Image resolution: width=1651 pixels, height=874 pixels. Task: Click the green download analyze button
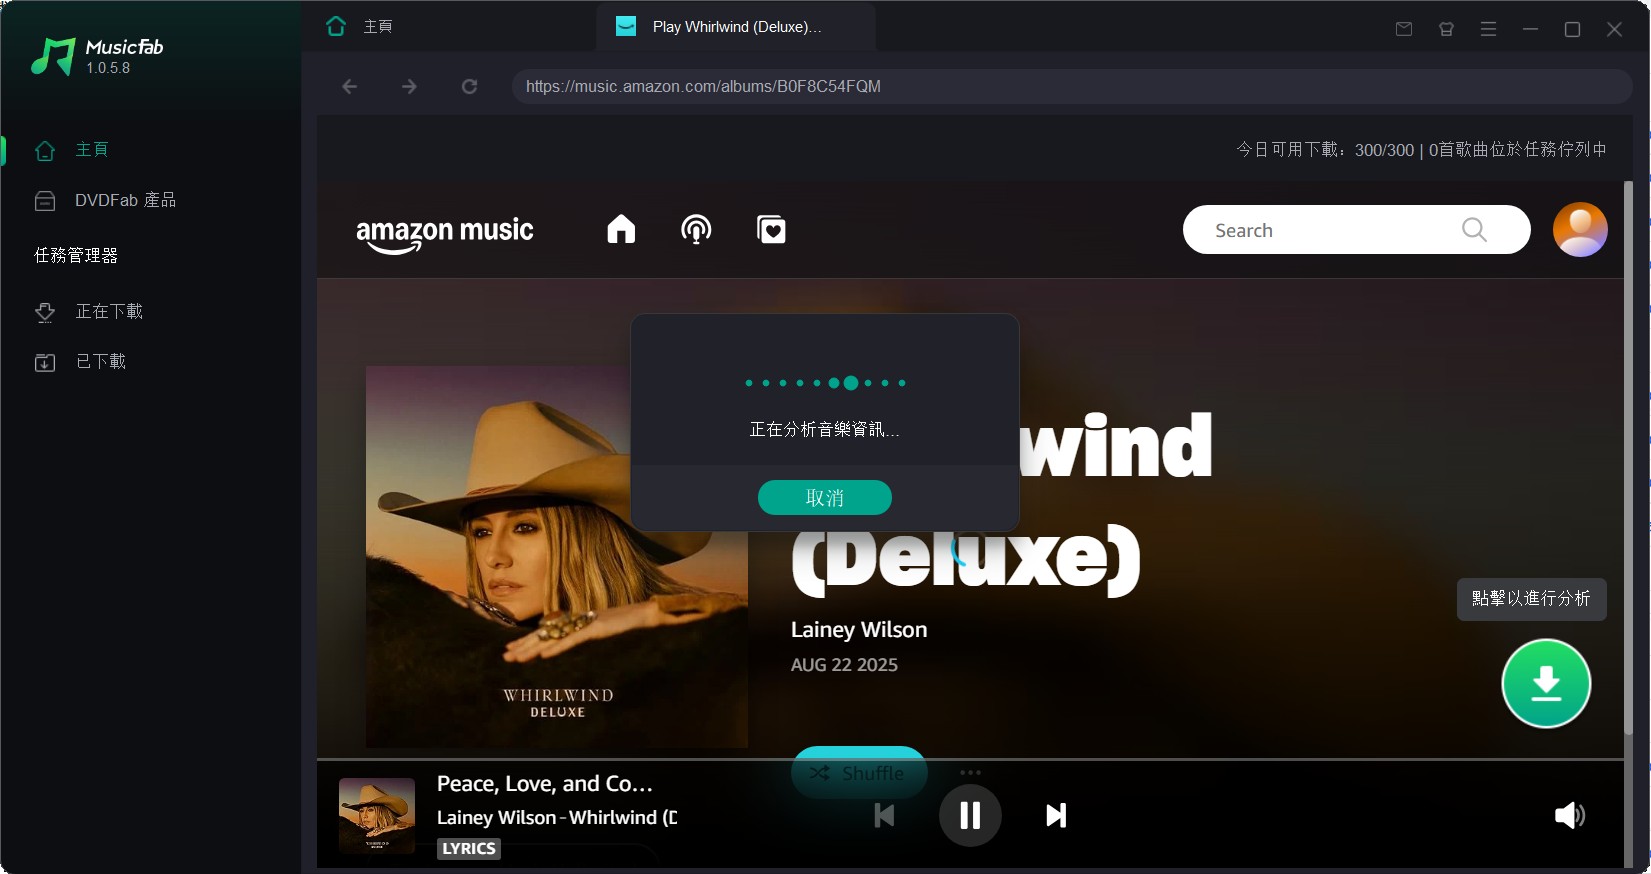[1546, 683]
